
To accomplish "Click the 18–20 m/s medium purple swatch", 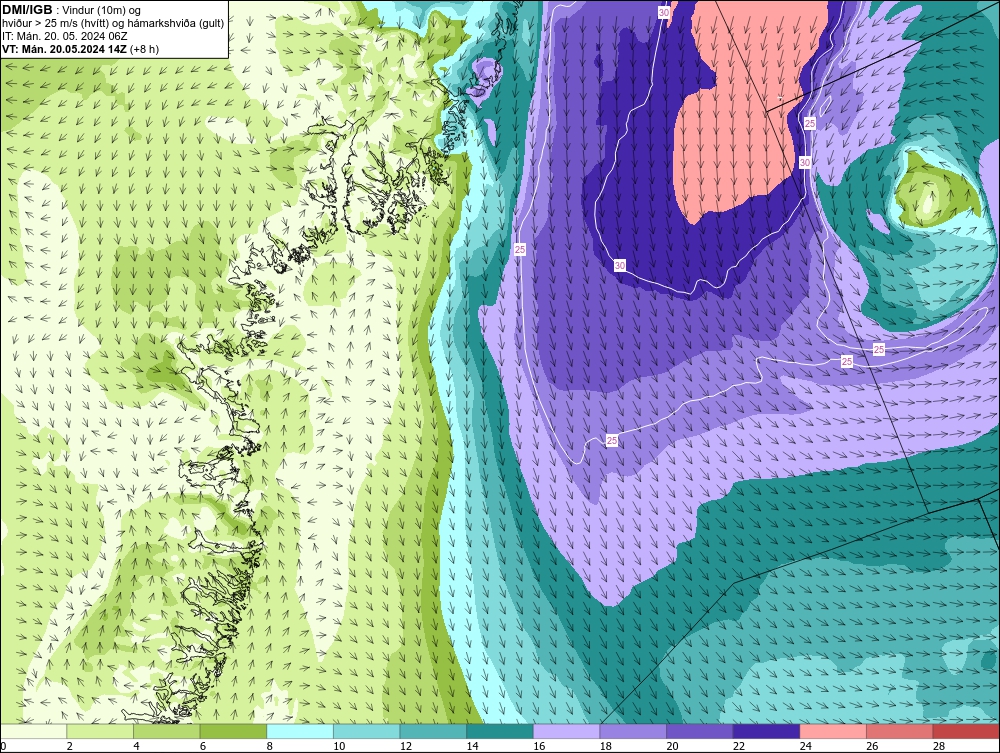I will click(633, 731).
